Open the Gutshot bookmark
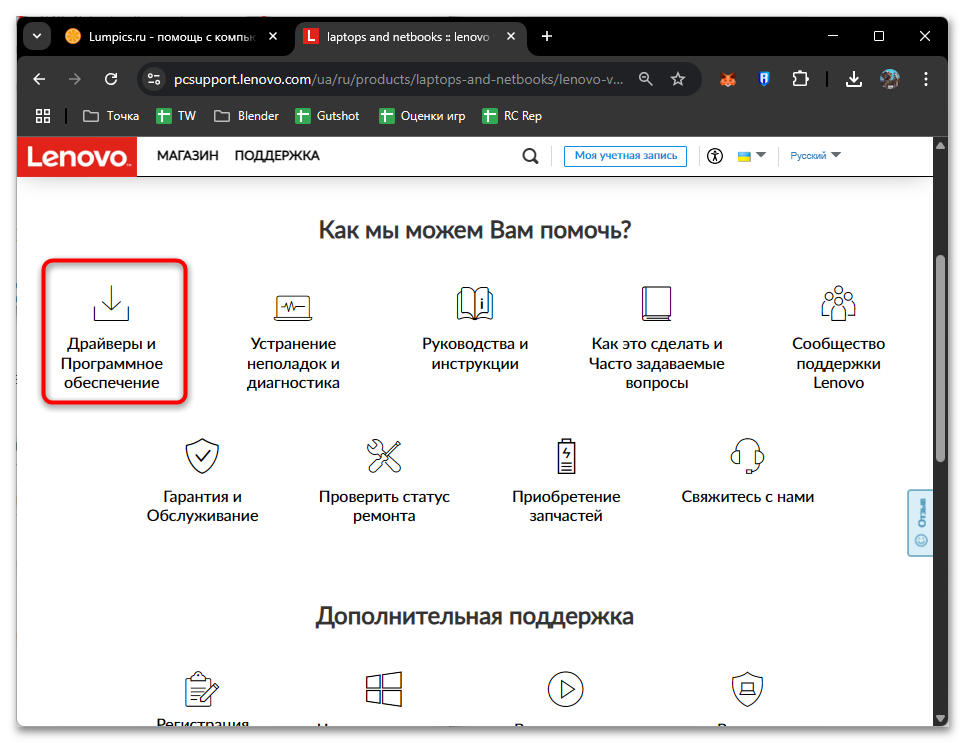The height and width of the screenshot is (743, 965). [327, 116]
